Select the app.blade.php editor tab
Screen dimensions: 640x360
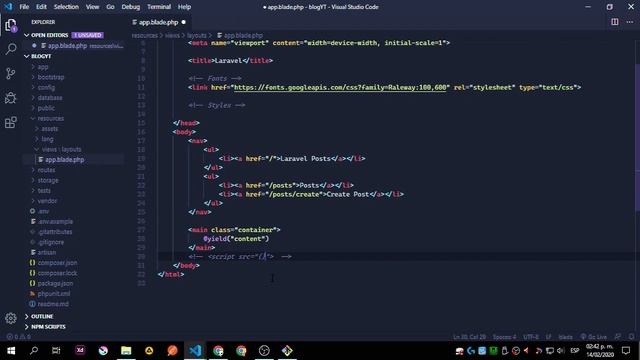click(x=158, y=22)
